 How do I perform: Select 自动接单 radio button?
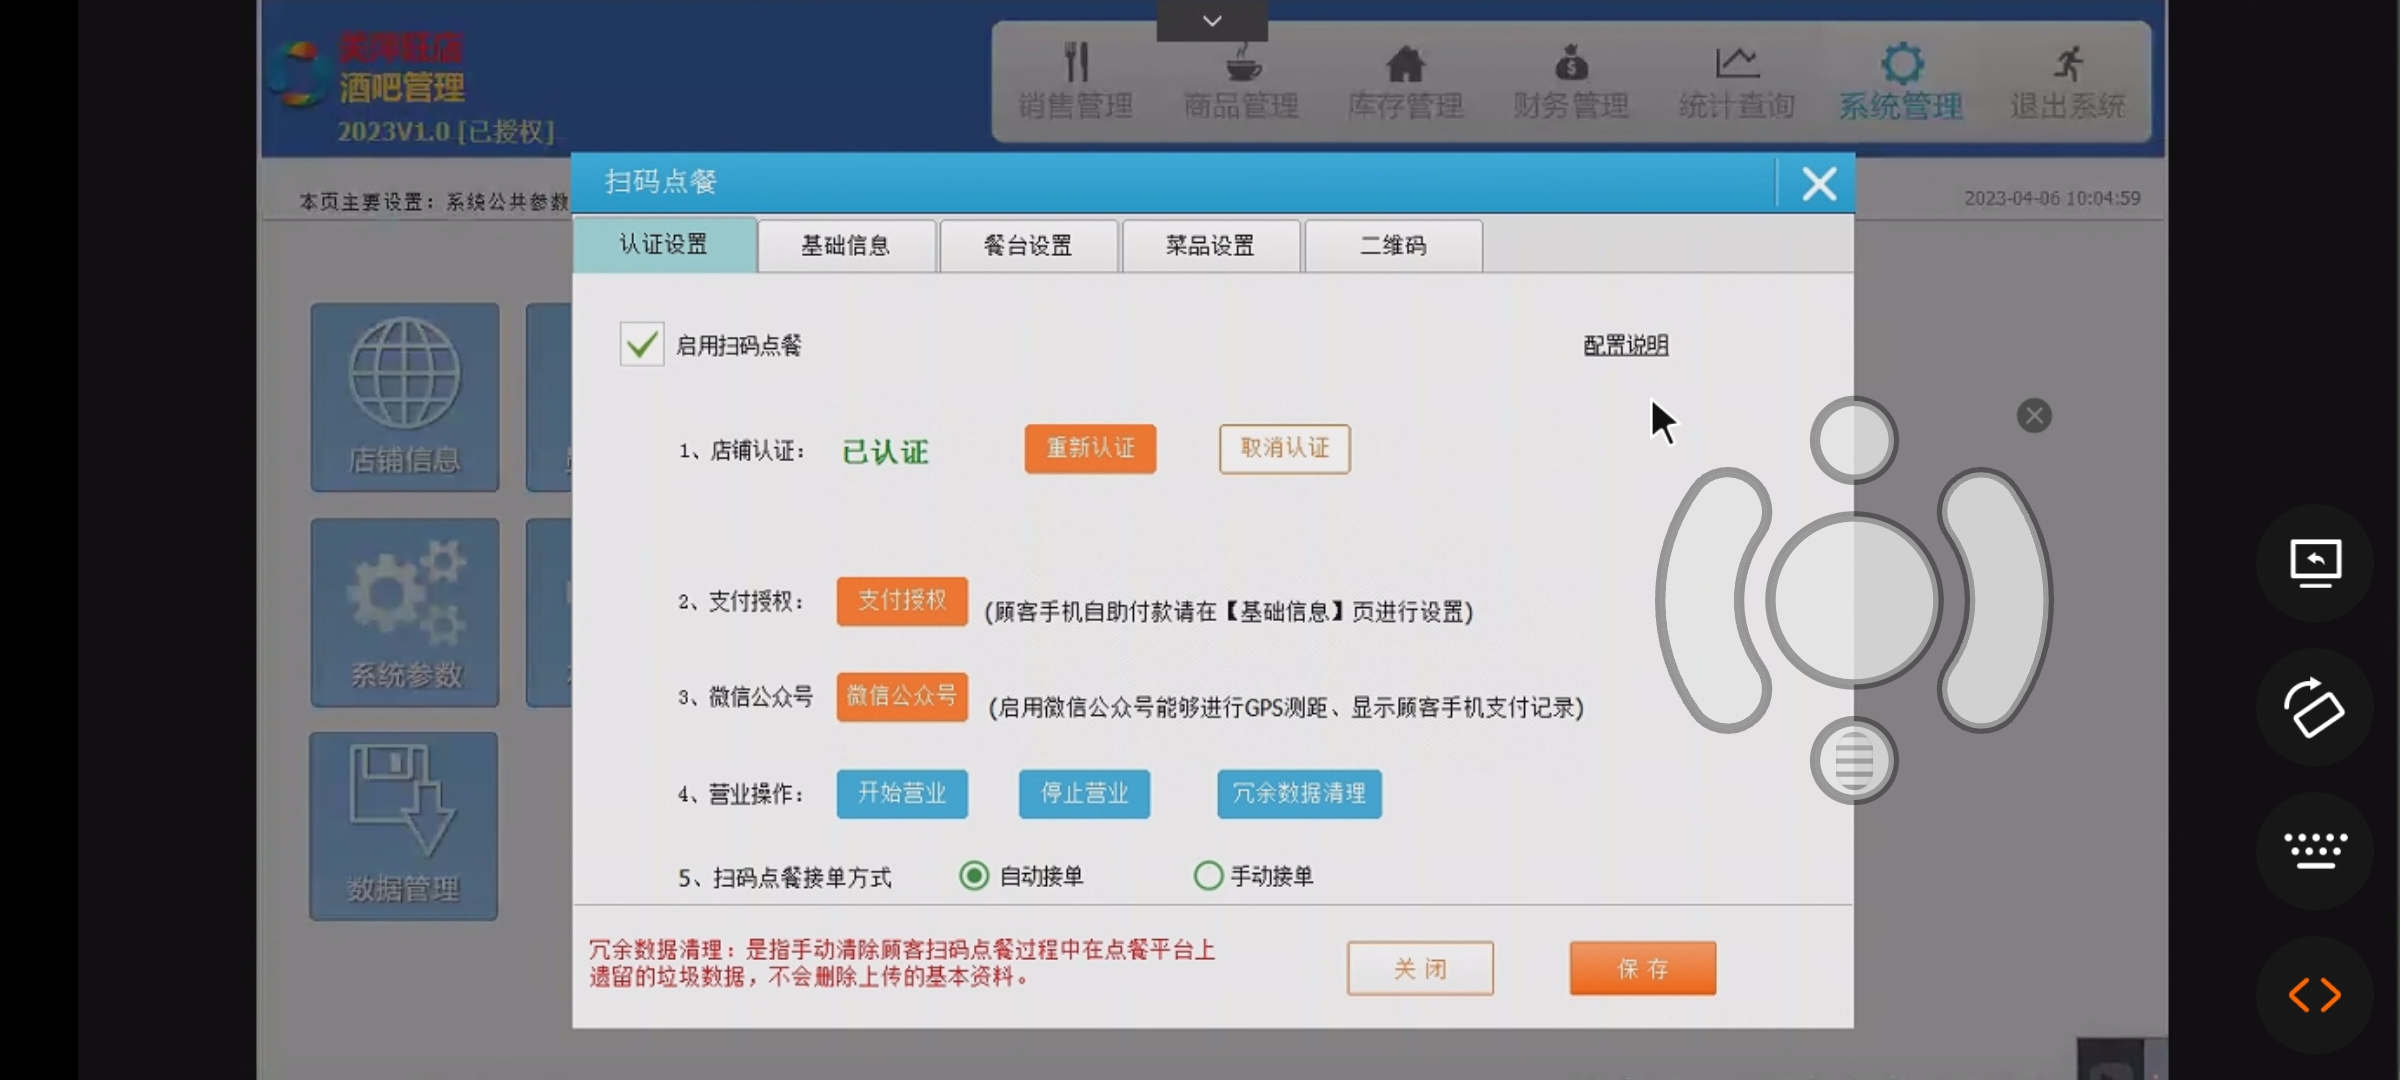pos(974,876)
